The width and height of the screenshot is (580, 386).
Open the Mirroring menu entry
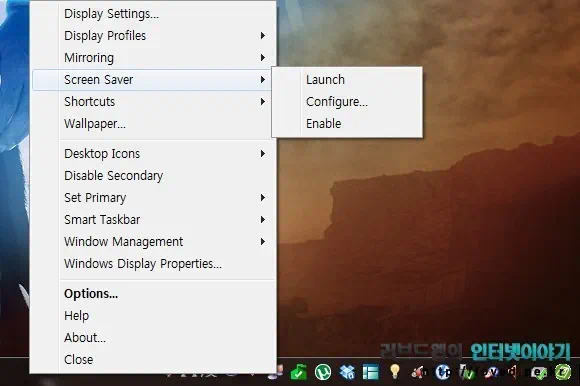click(x=153, y=58)
